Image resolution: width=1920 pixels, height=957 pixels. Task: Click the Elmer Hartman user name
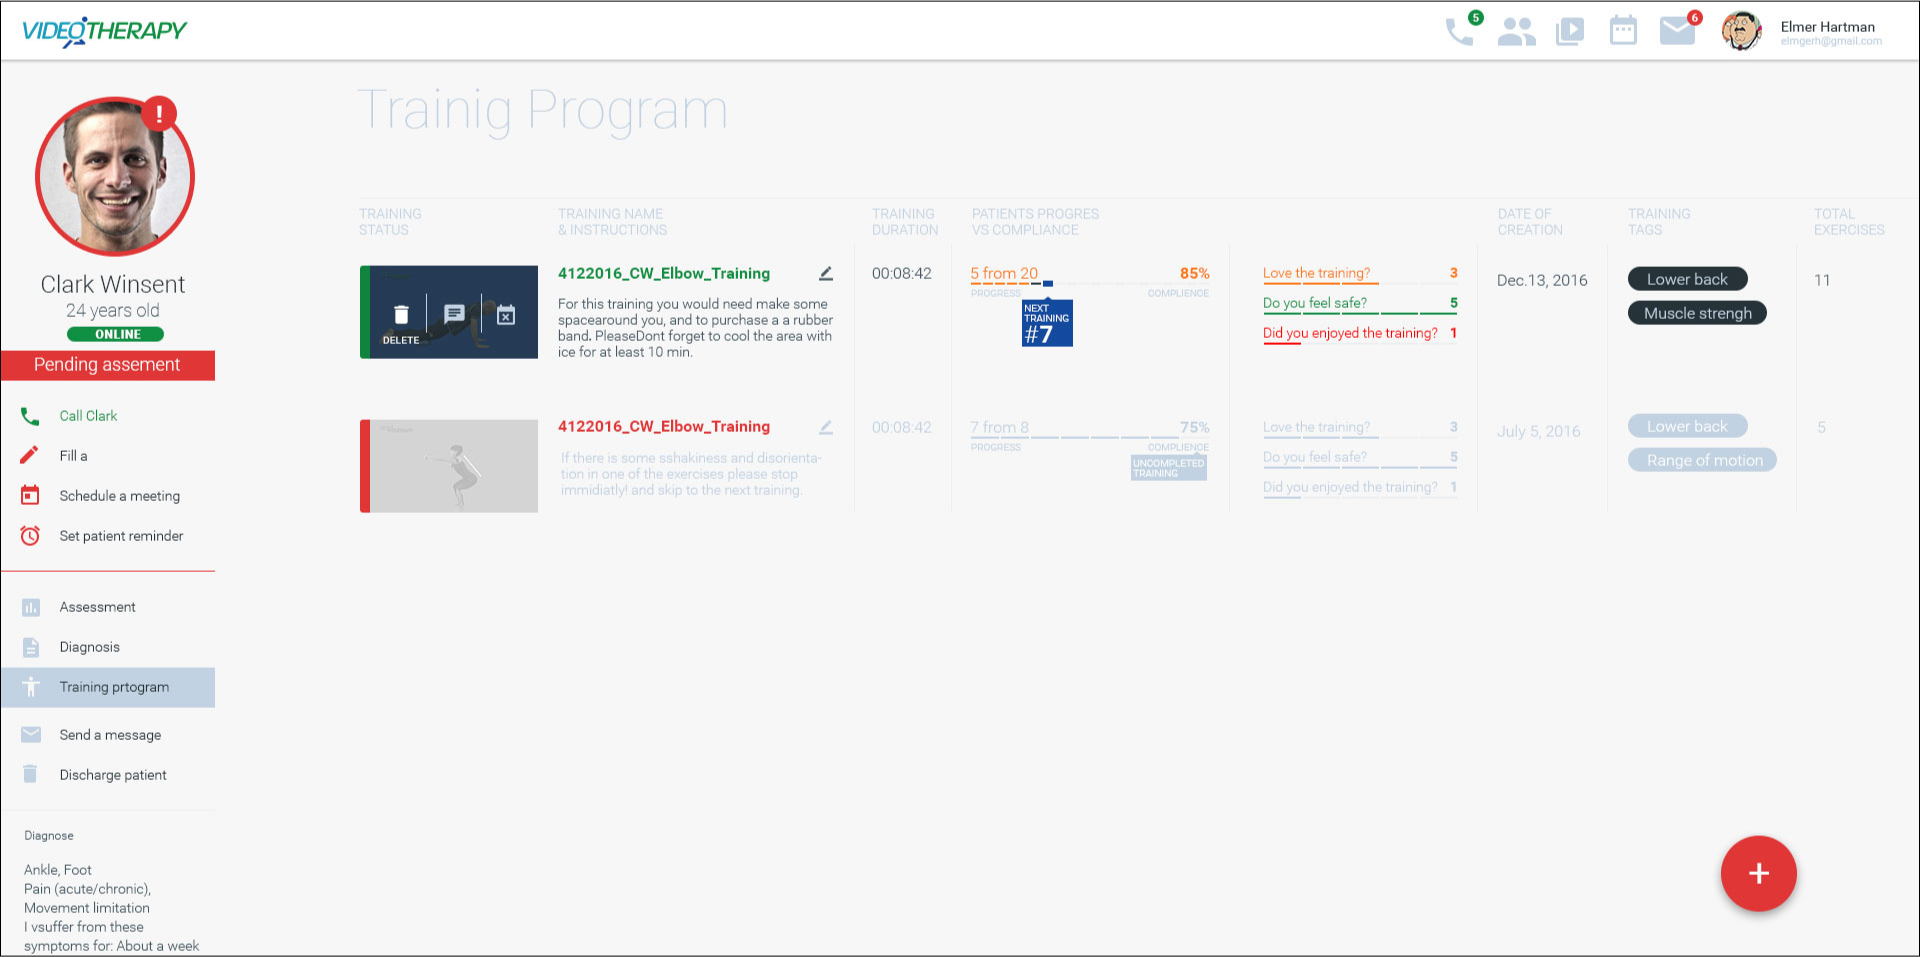(x=1828, y=27)
